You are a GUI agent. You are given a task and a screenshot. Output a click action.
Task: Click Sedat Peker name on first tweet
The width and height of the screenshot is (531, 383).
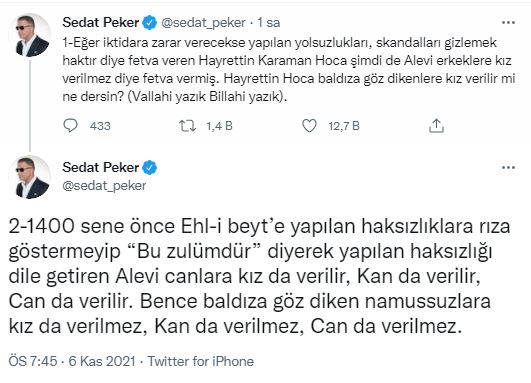coord(101,23)
